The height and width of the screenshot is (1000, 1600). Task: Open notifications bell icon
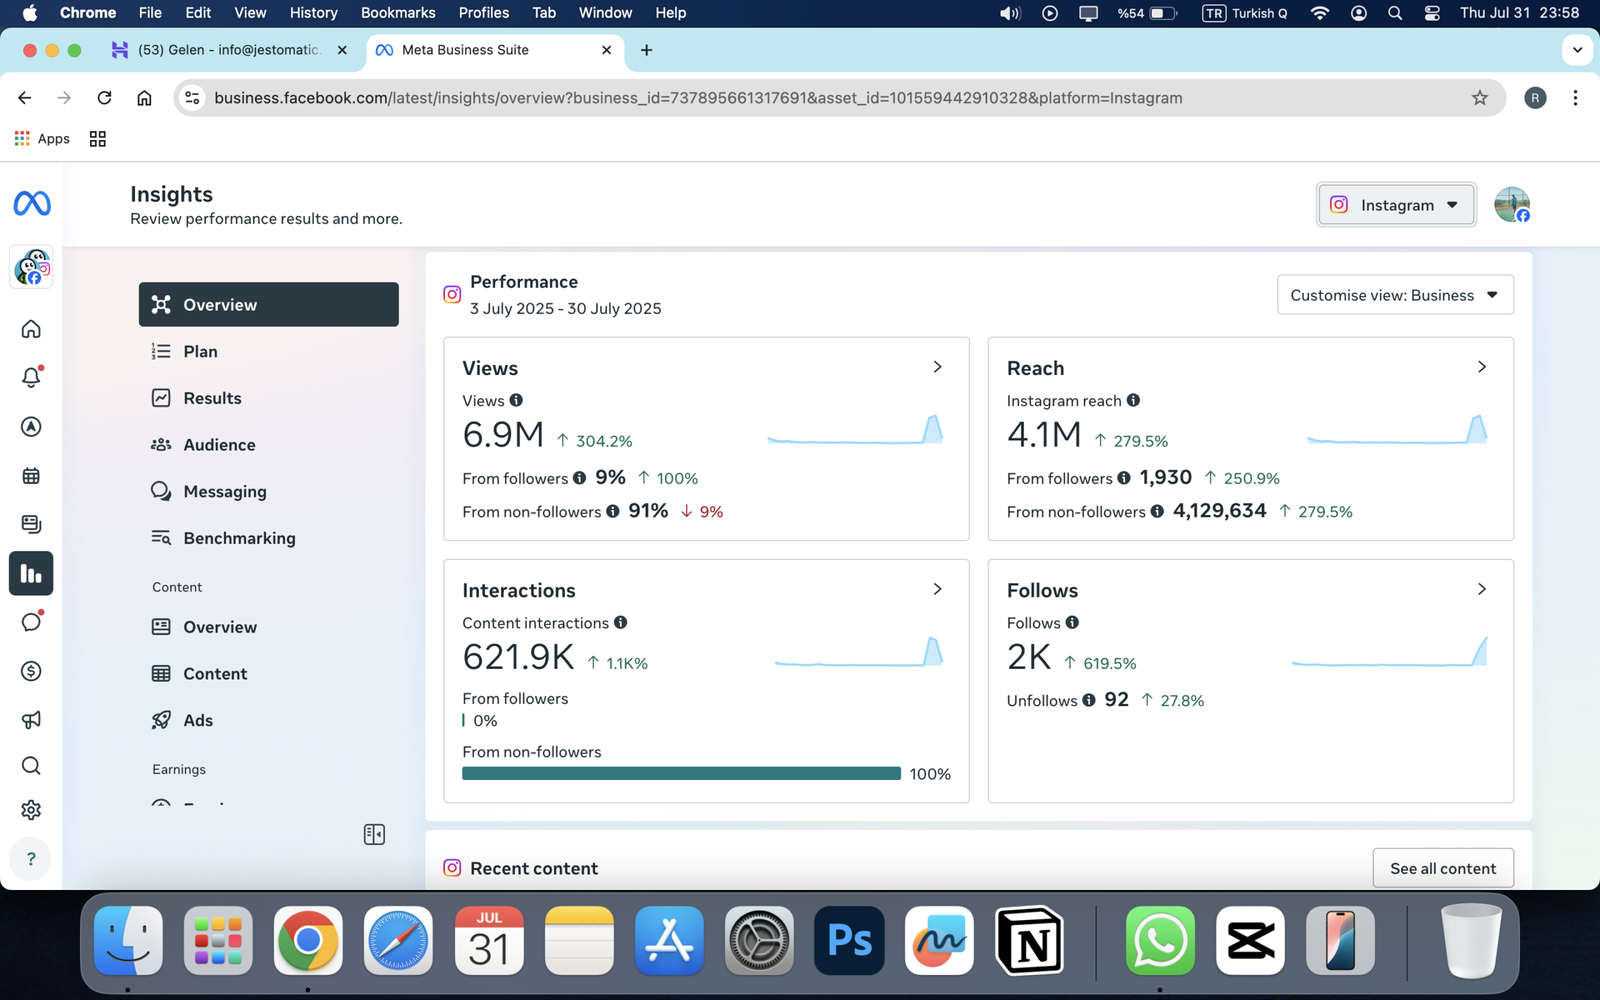(x=31, y=378)
